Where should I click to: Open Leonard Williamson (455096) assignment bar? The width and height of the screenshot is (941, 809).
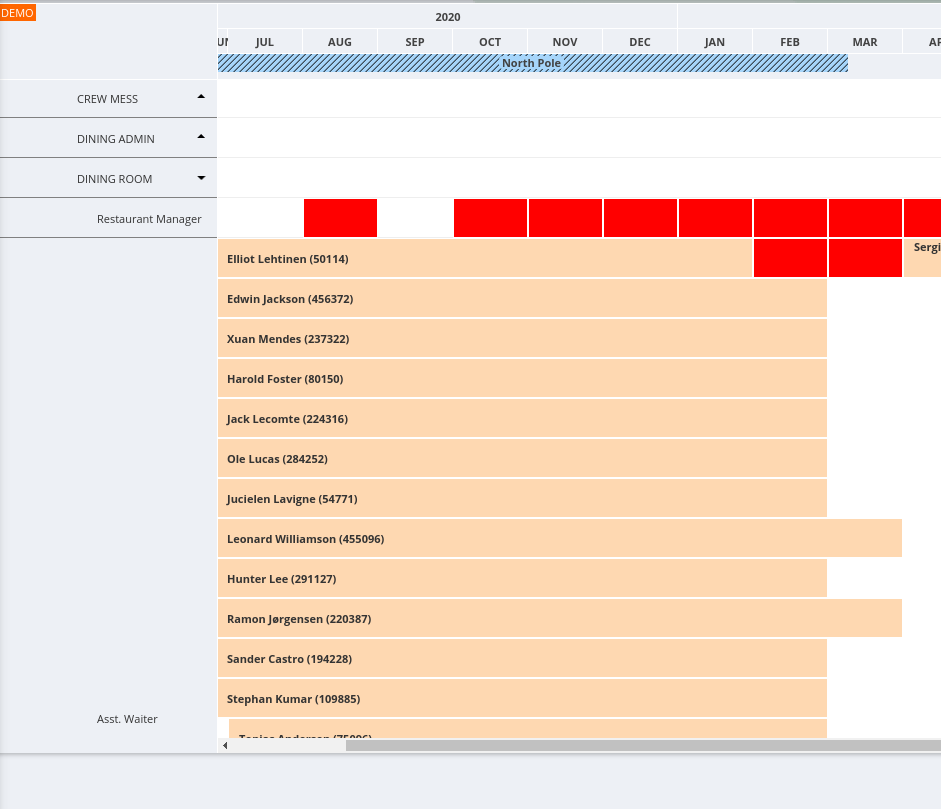tap(560, 538)
